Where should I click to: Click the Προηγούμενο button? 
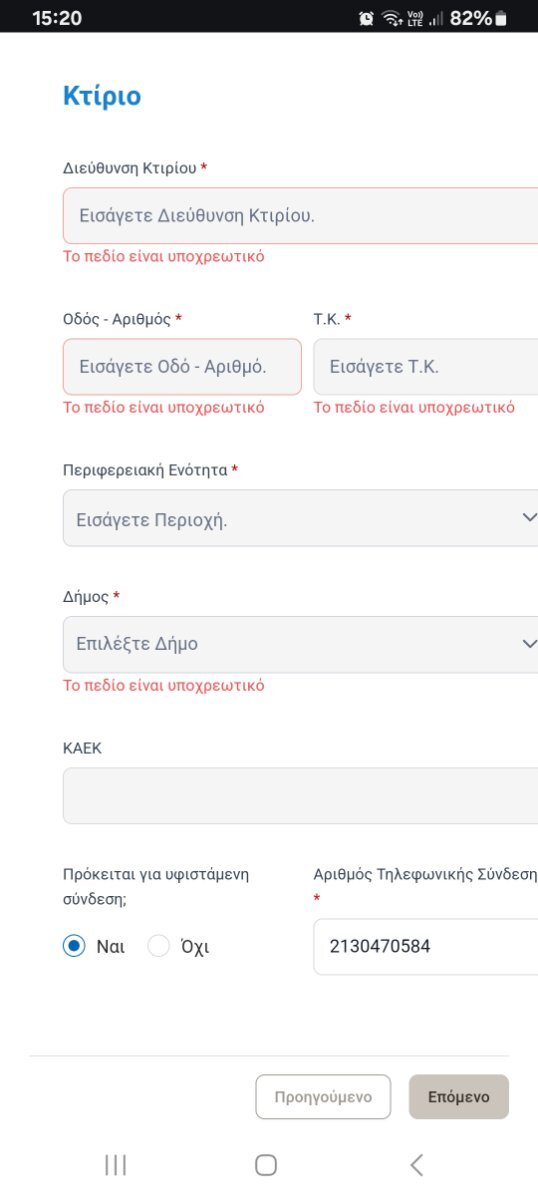(x=323, y=1097)
